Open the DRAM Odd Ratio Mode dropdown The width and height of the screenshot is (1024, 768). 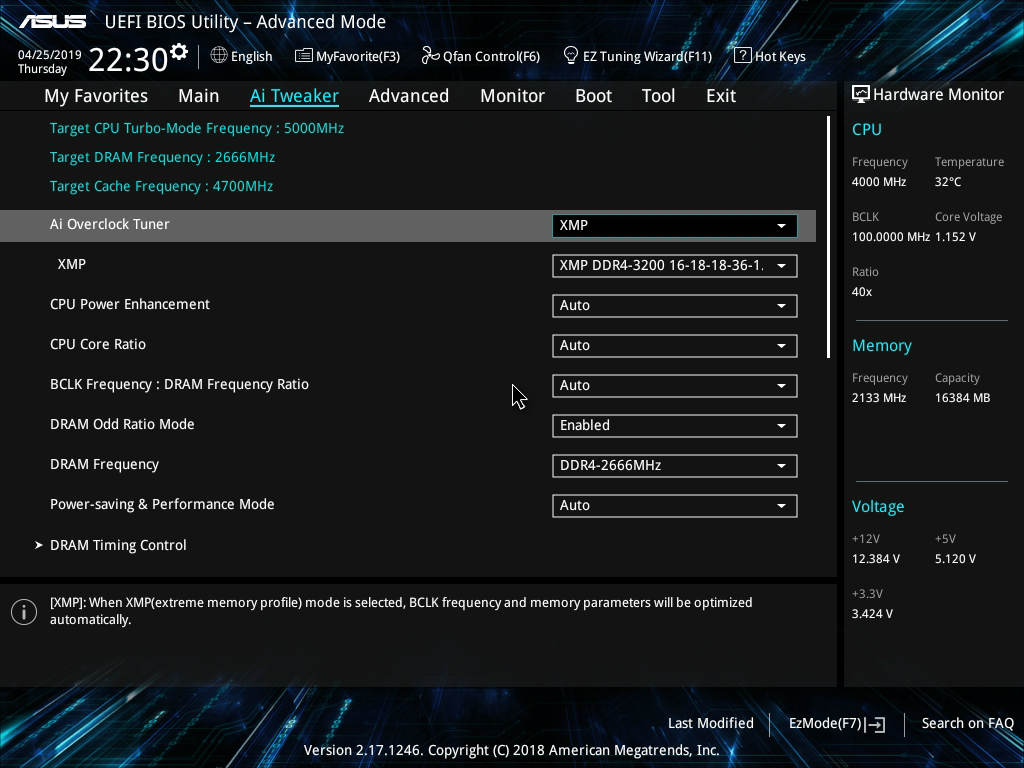point(675,426)
